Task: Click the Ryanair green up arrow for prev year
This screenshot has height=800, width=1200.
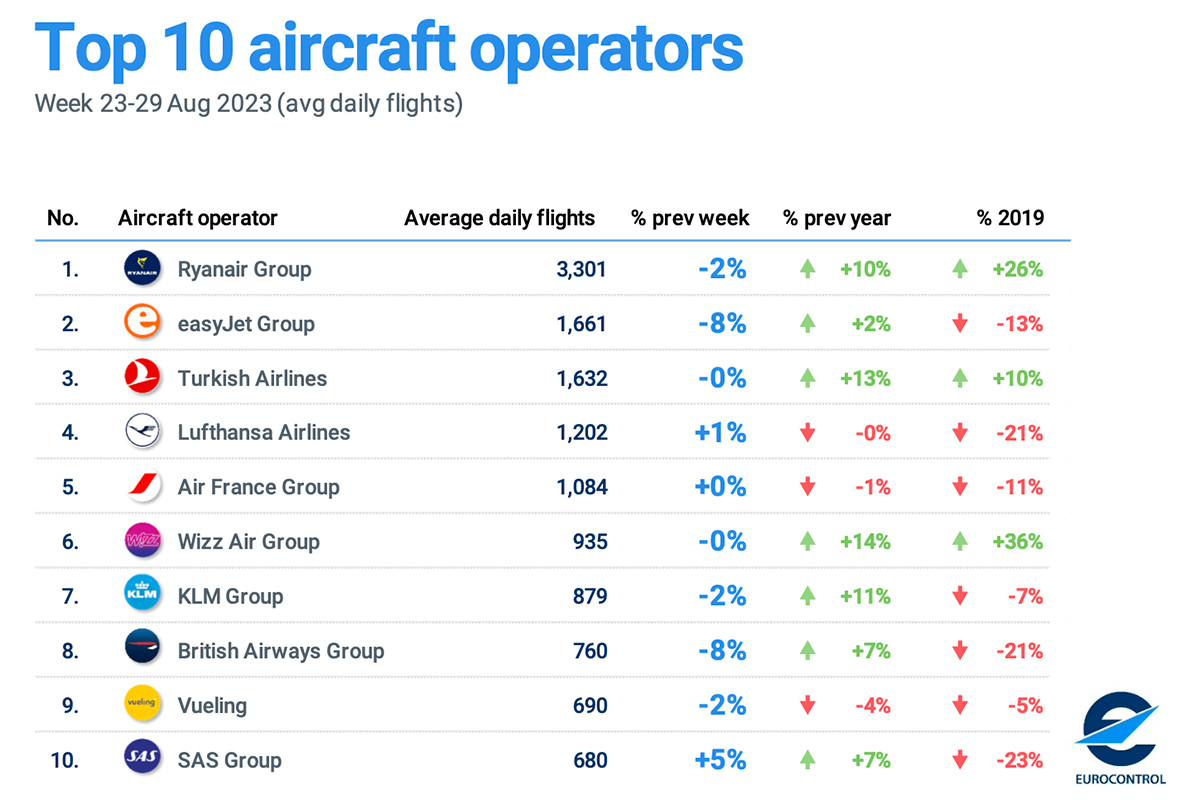Action: click(808, 269)
